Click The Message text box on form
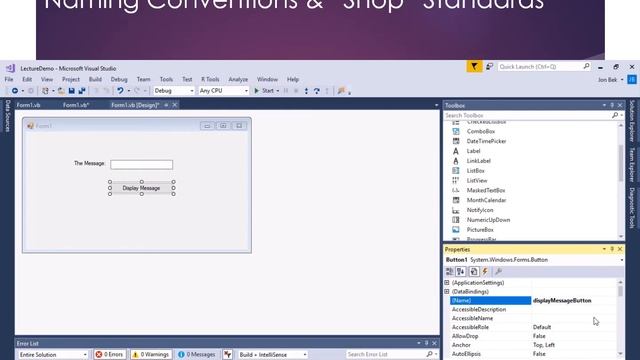Image resolution: width=640 pixels, height=360 pixels. pos(141,164)
